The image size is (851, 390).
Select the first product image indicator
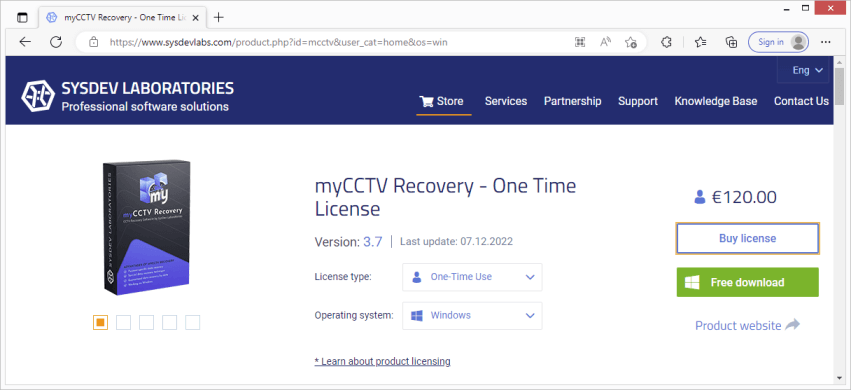pyautogui.click(x=100, y=322)
